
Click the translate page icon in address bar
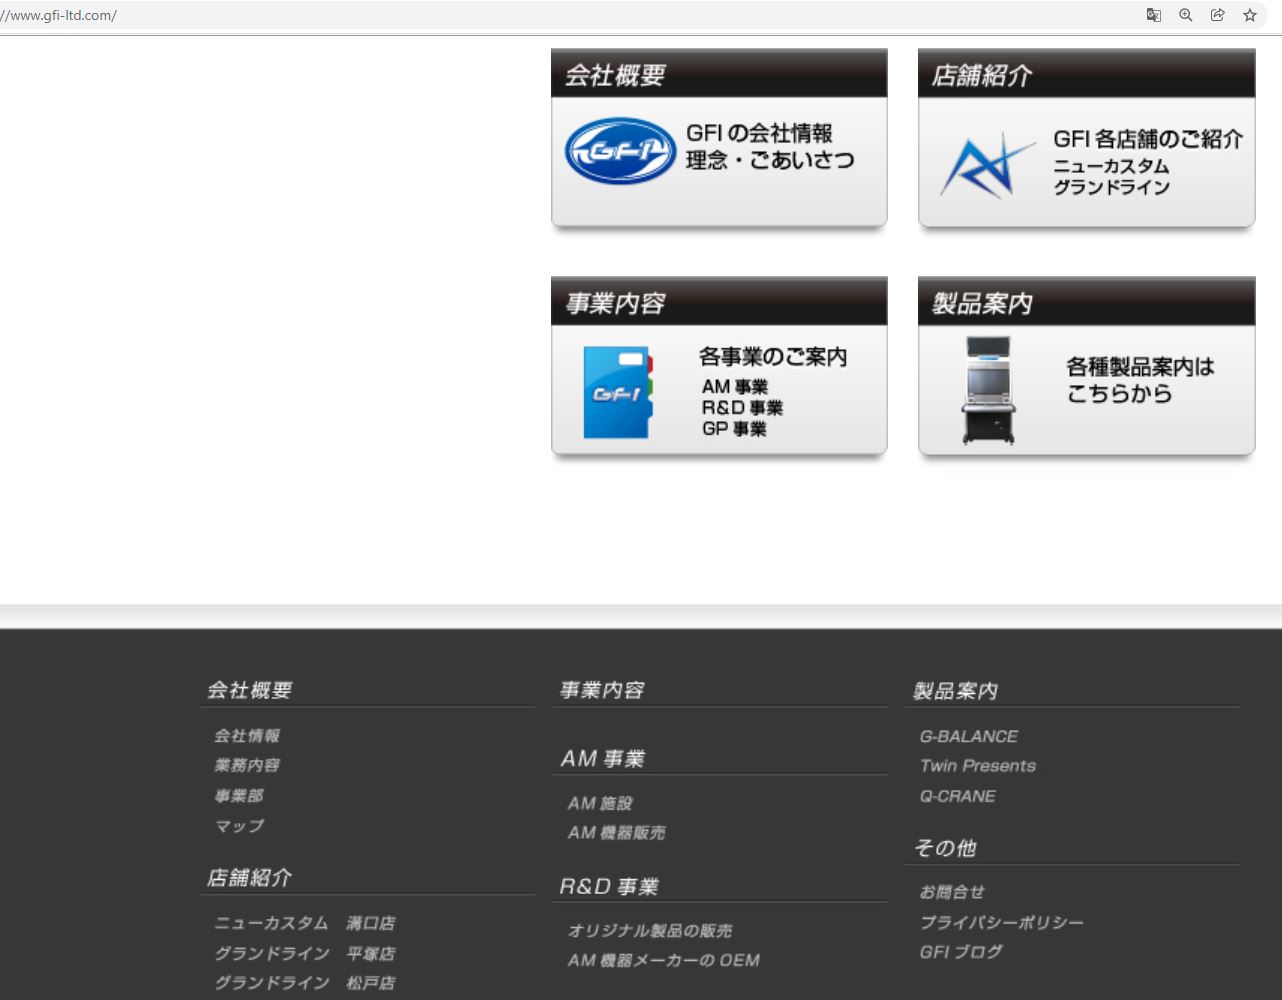click(1153, 15)
